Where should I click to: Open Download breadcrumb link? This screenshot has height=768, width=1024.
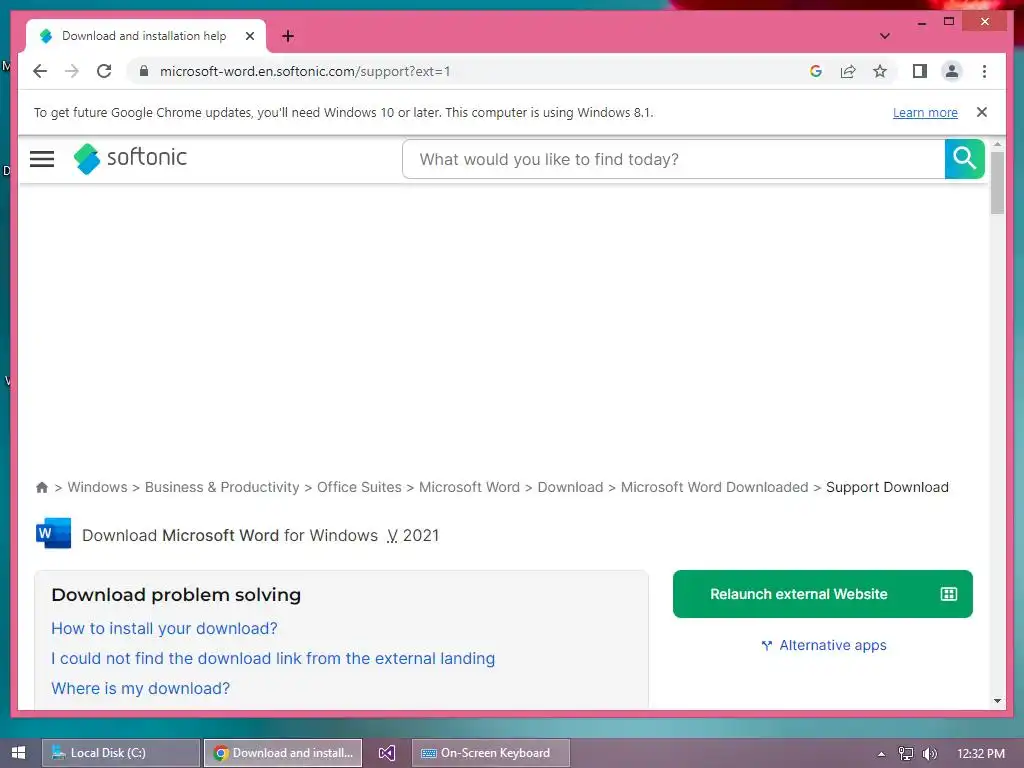click(x=570, y=487)
